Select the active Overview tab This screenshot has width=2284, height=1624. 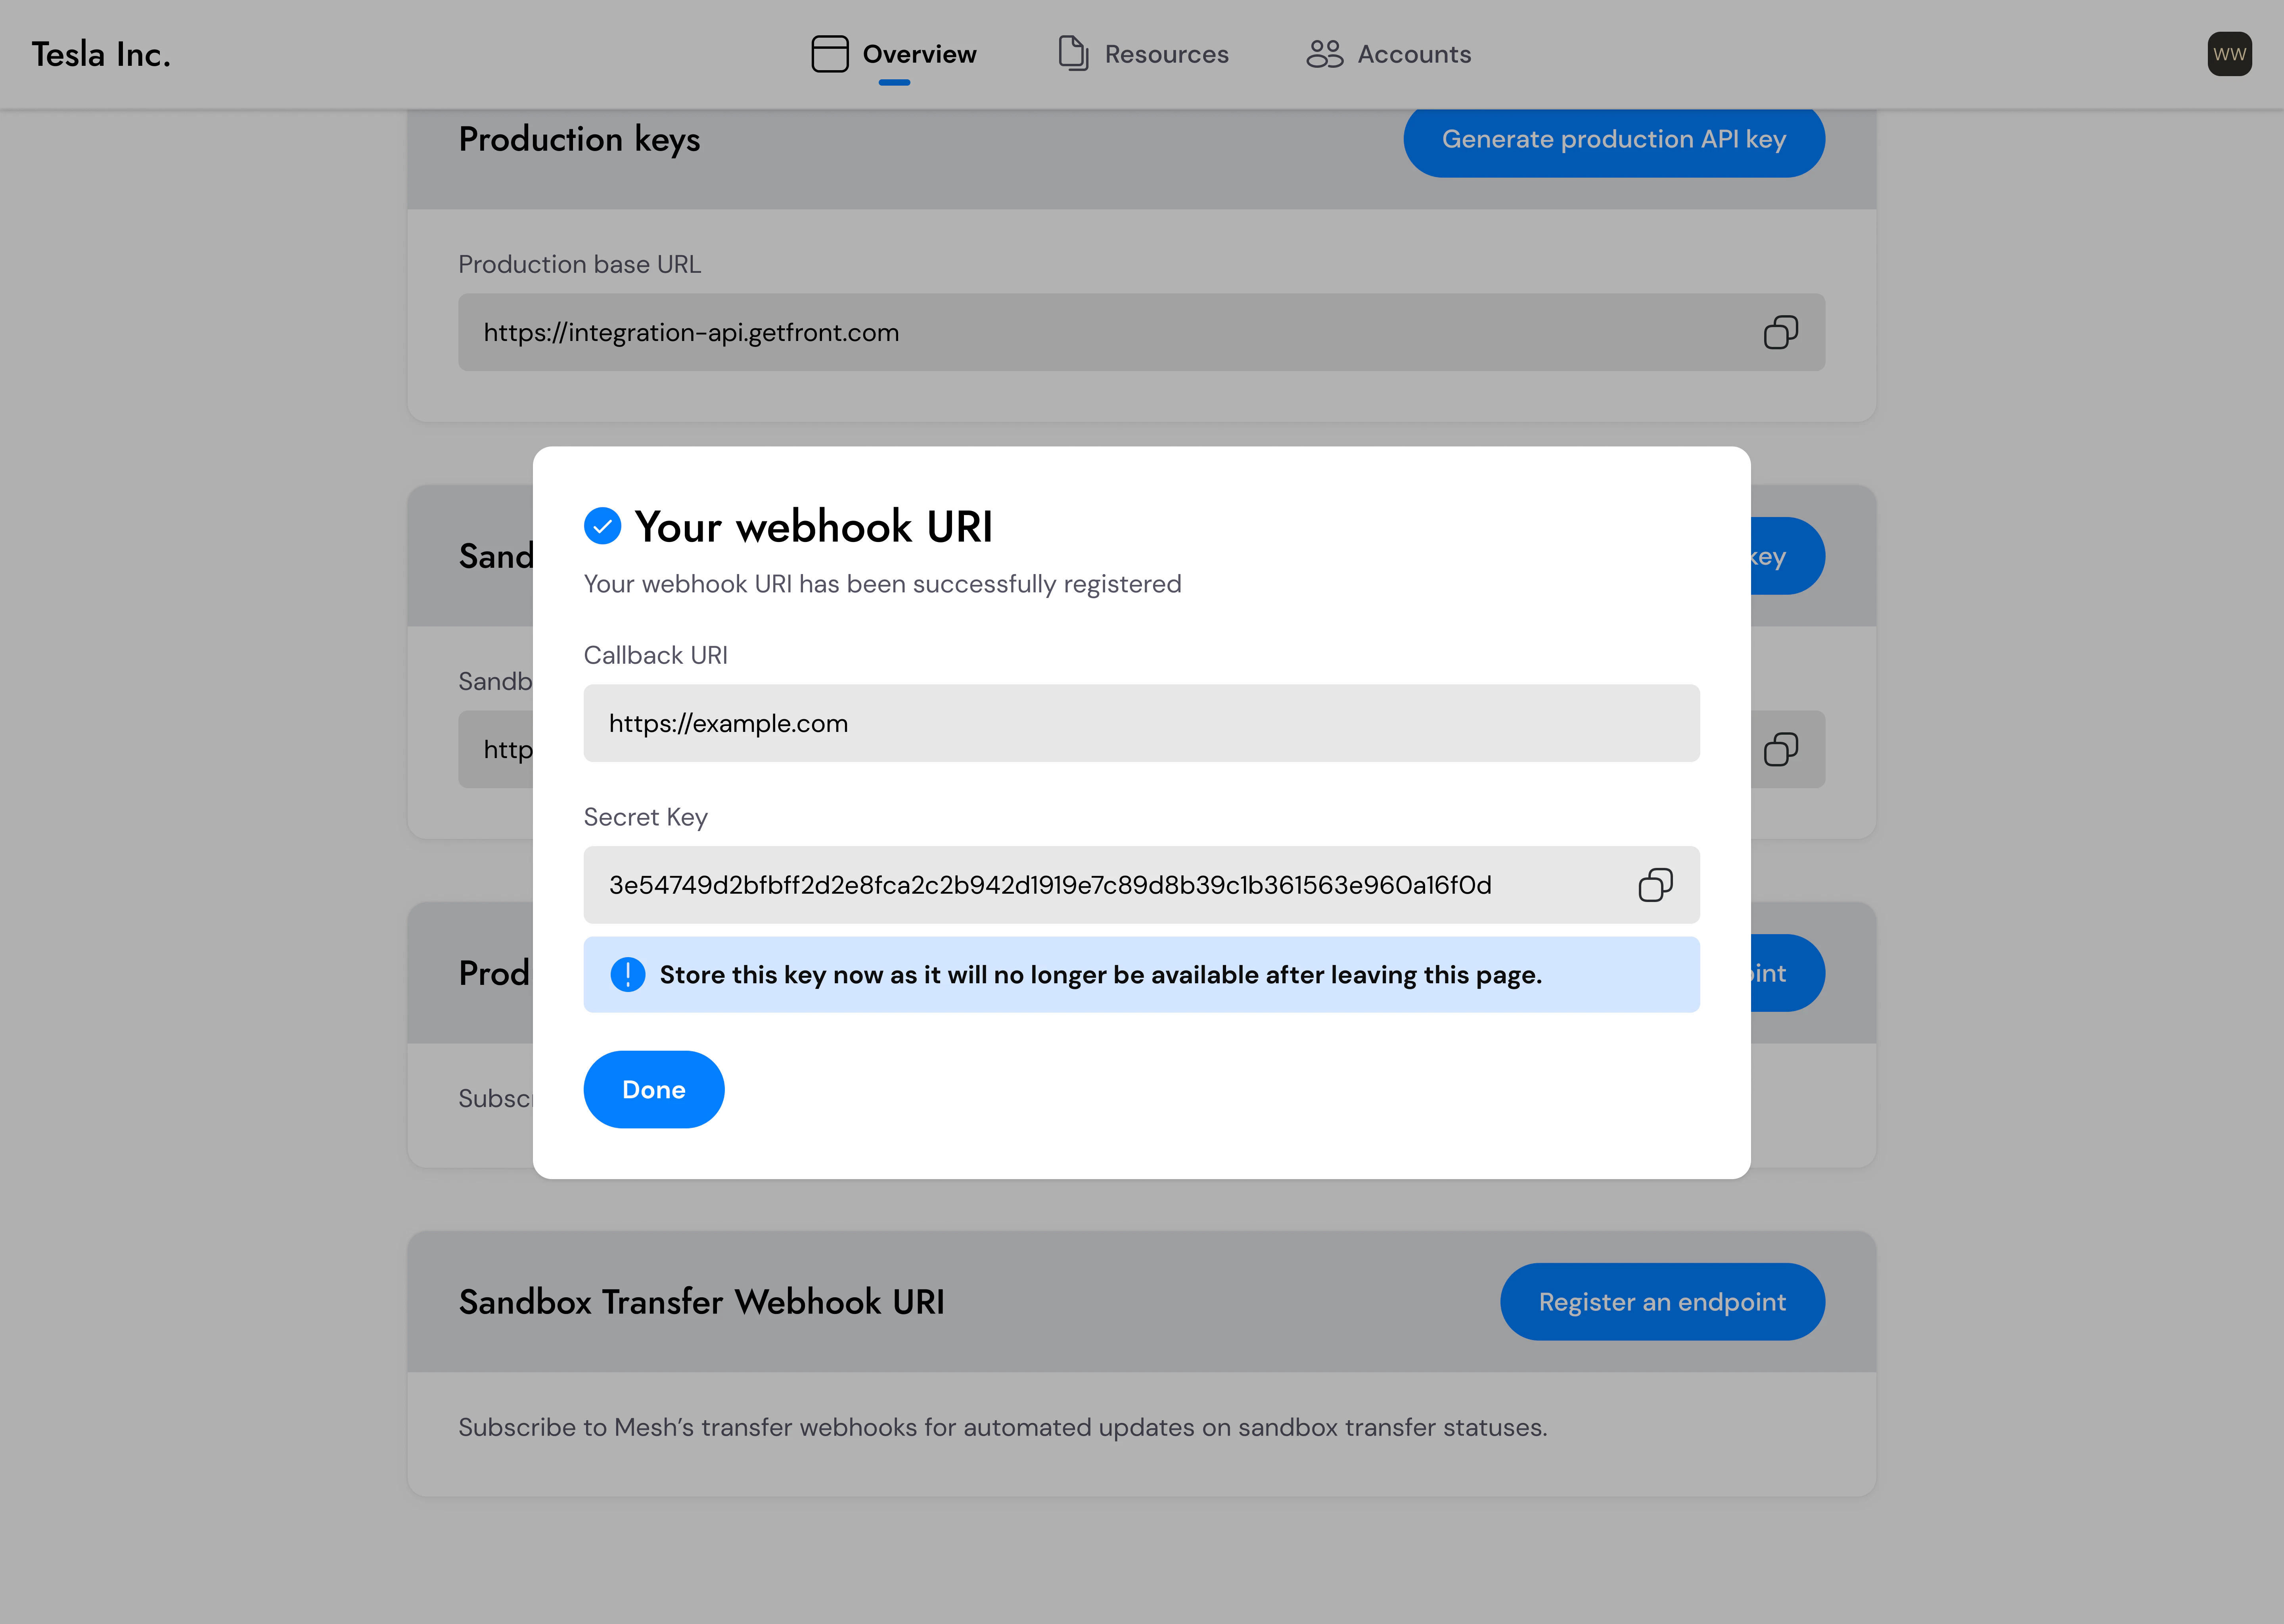[919, 53]
